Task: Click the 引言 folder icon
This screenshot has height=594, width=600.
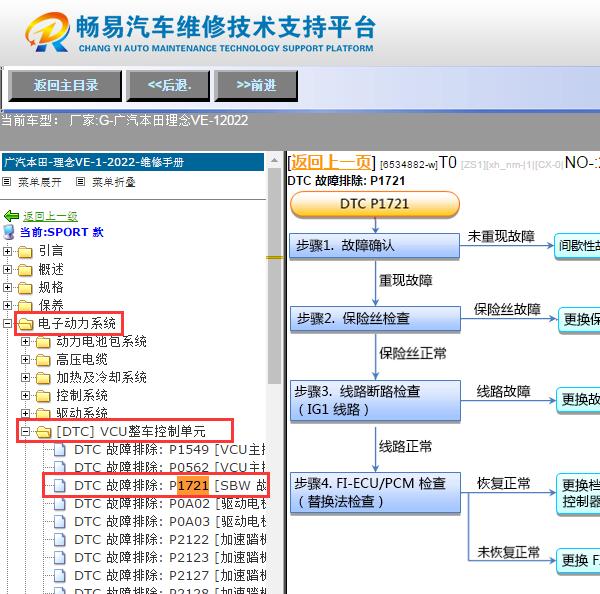Action: click(25, 252)
